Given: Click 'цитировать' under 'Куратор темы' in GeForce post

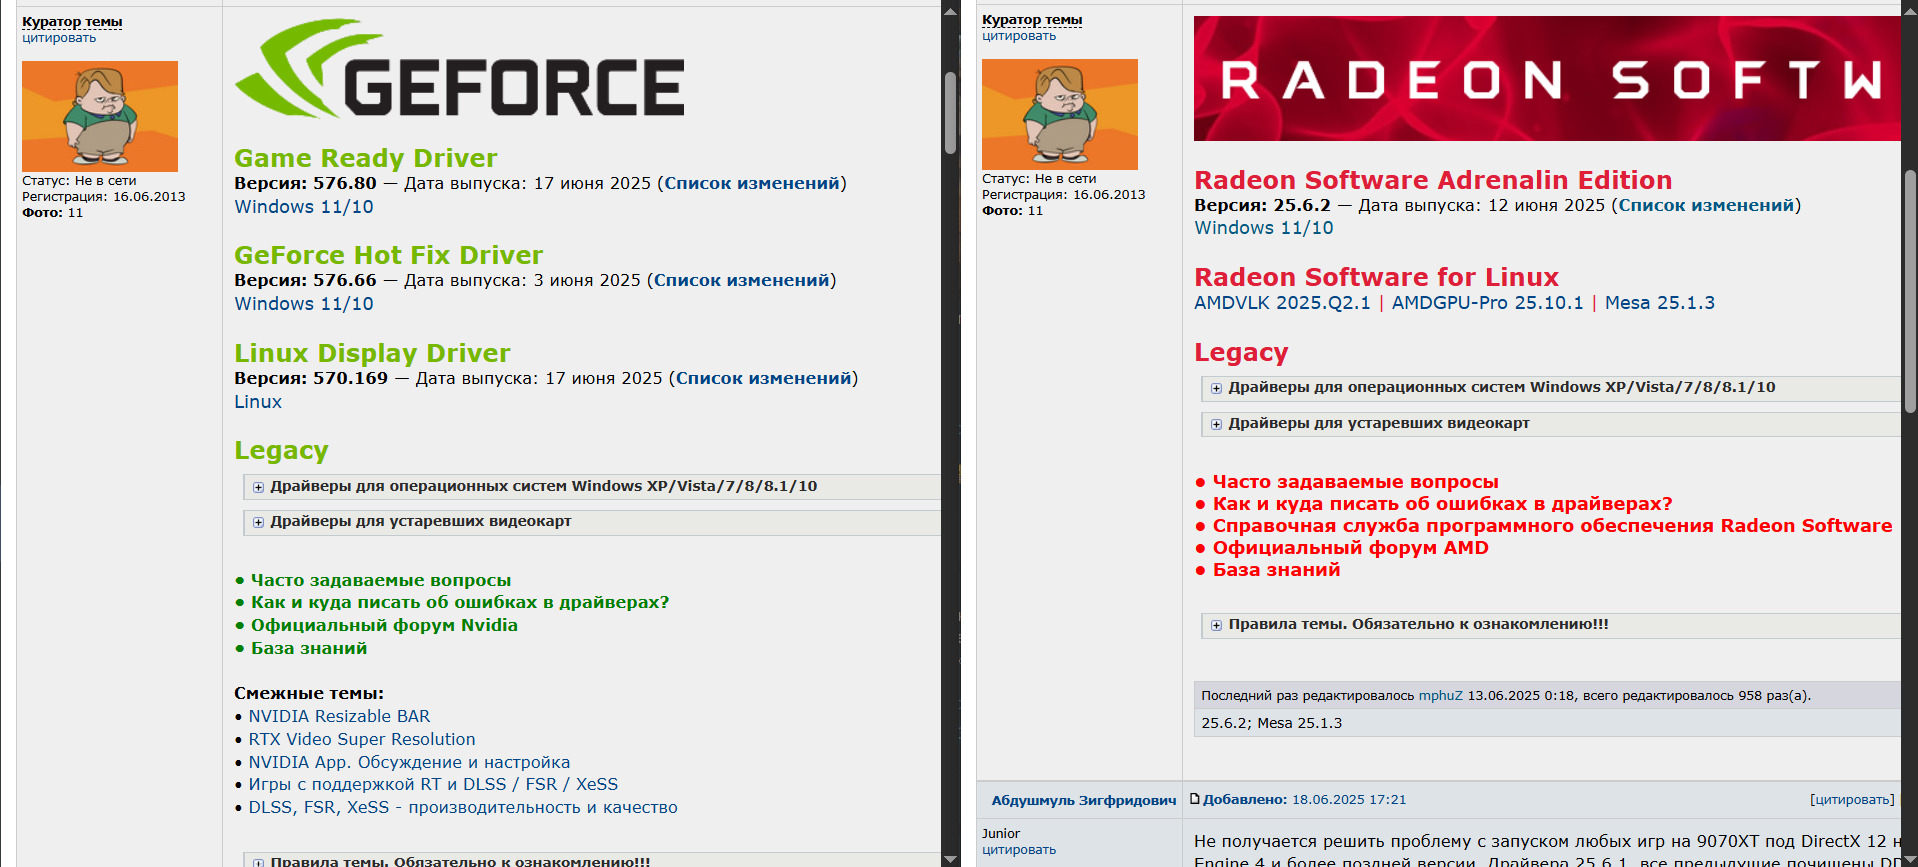Looking at the screenshot, I should tap(59, 38).
